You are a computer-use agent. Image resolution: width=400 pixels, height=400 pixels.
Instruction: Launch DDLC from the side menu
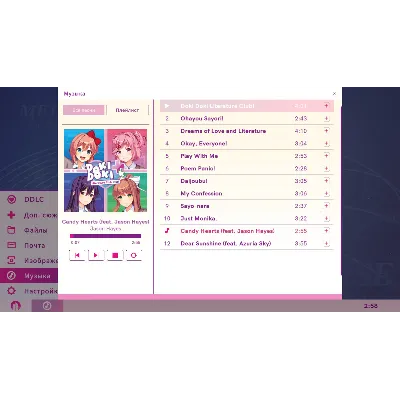(x=29, y=200)
